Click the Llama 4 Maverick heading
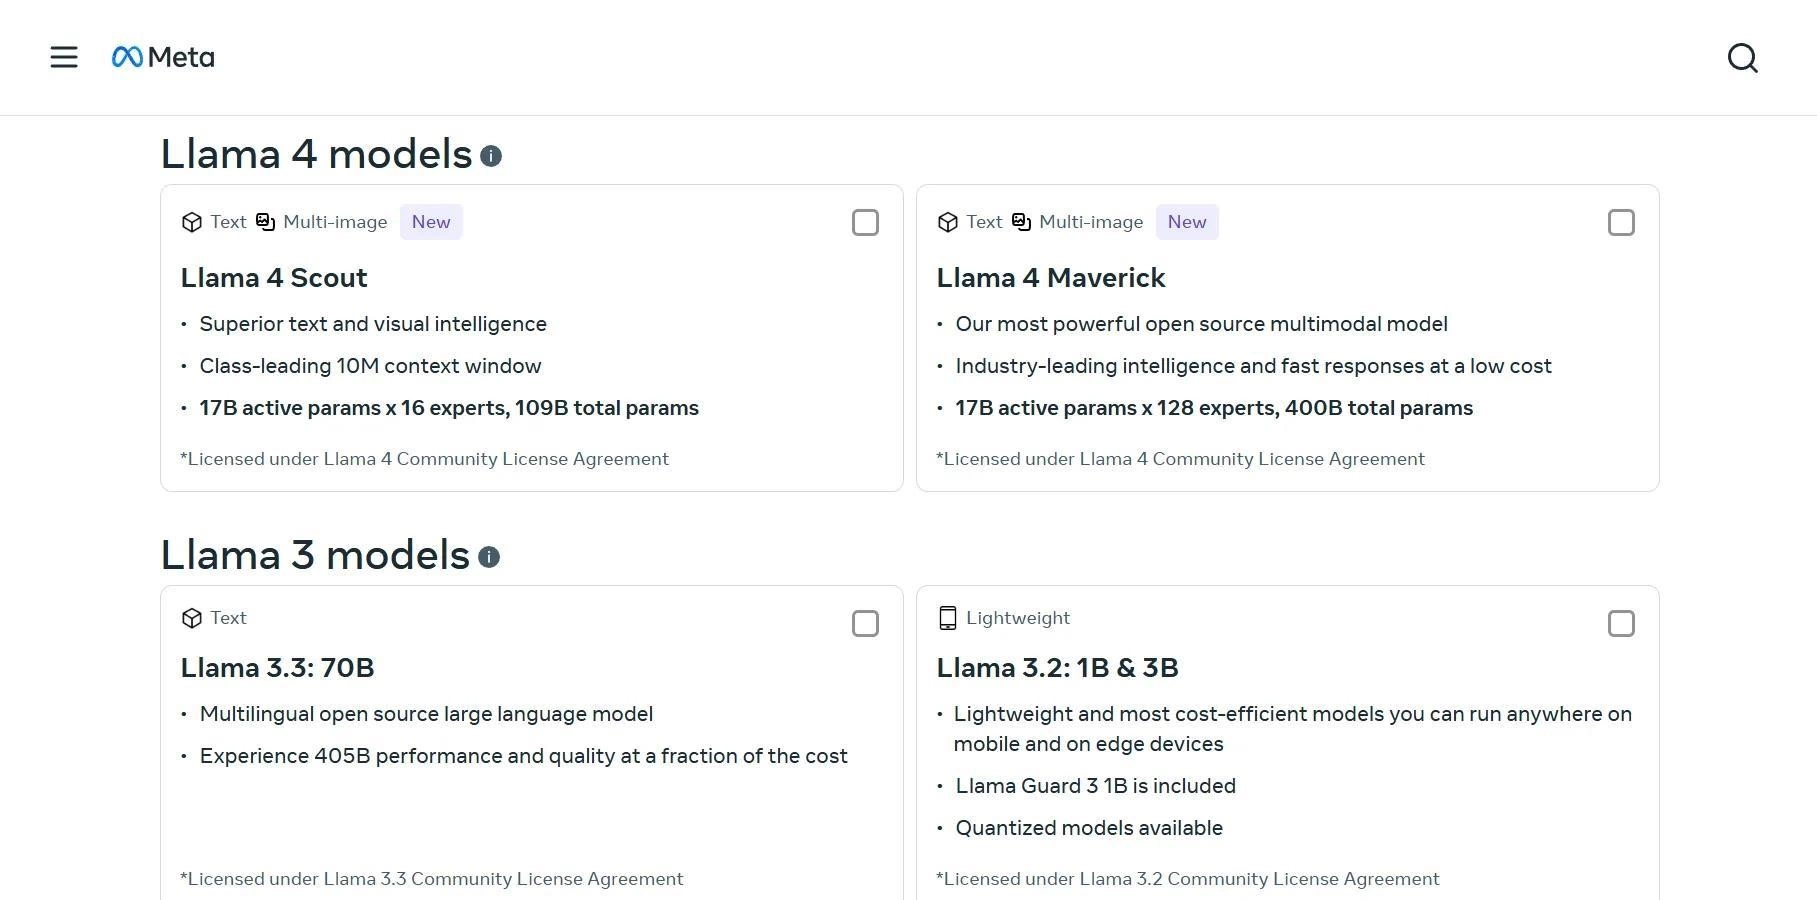 [1050, 278]
